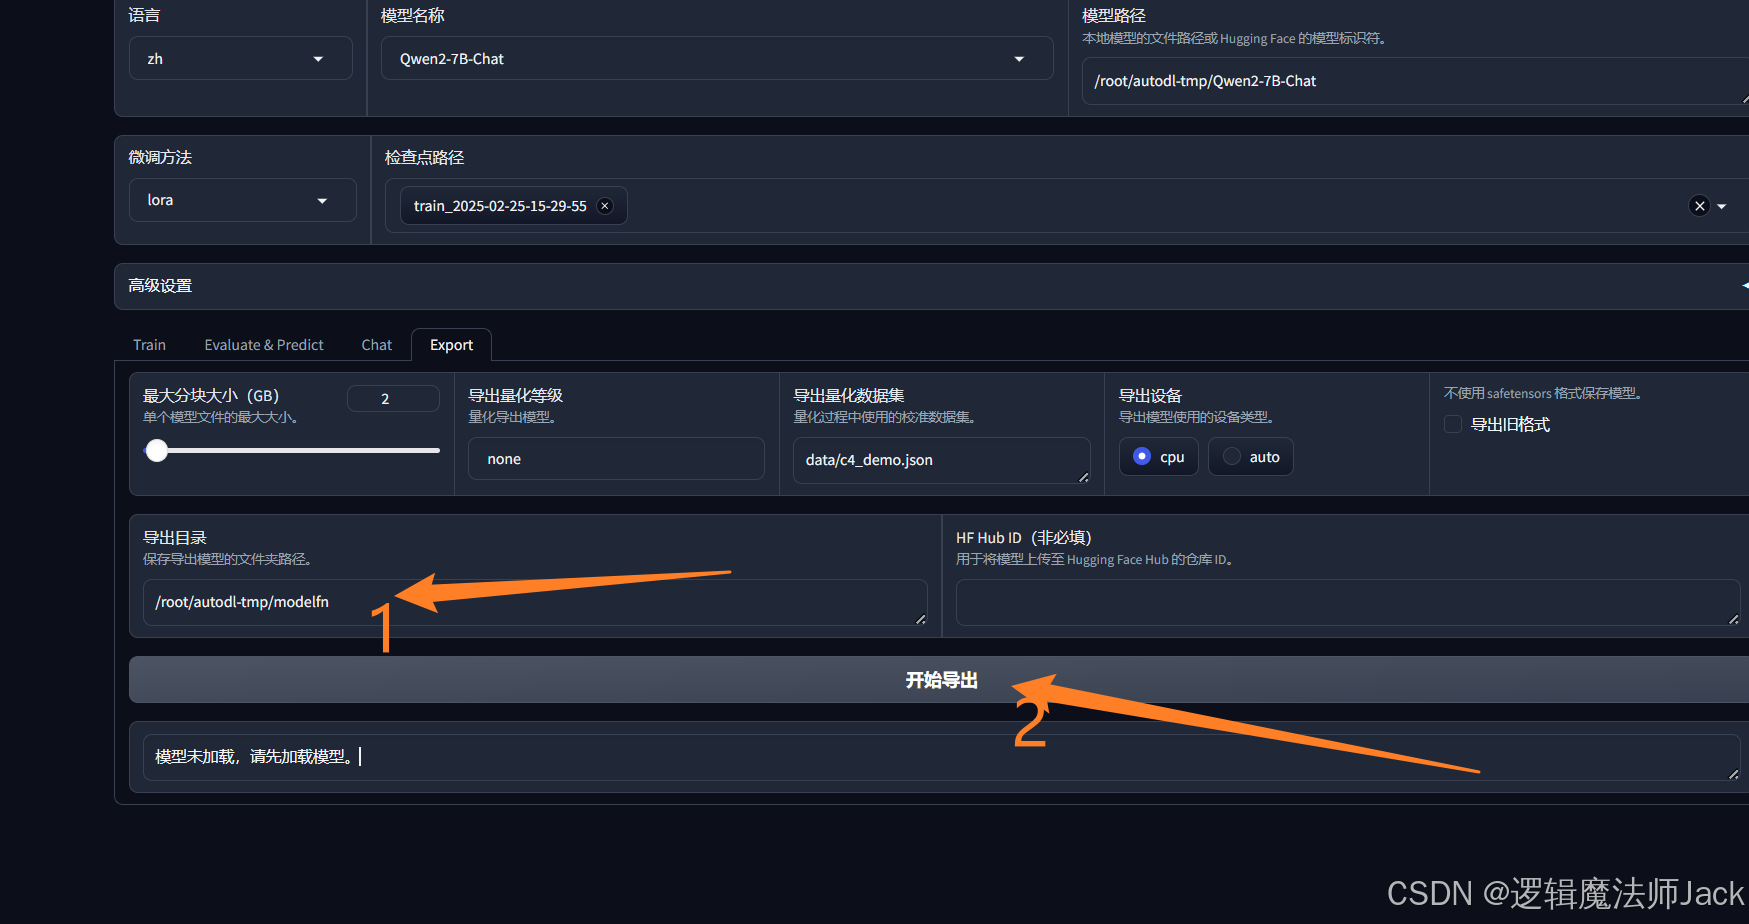Open the Qwen2-7B-Chat model name dropdown

point(716,59)
